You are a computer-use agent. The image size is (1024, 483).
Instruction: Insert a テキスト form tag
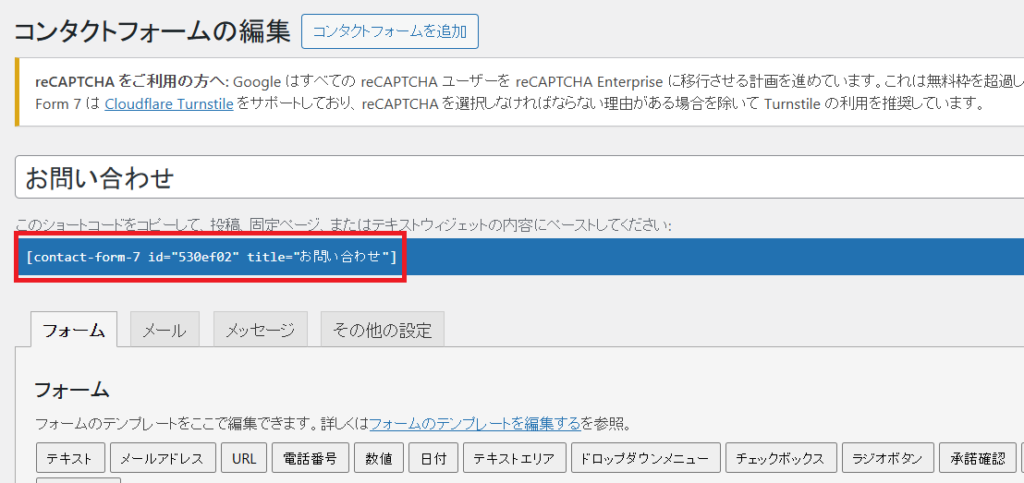[x=69, y=459]
